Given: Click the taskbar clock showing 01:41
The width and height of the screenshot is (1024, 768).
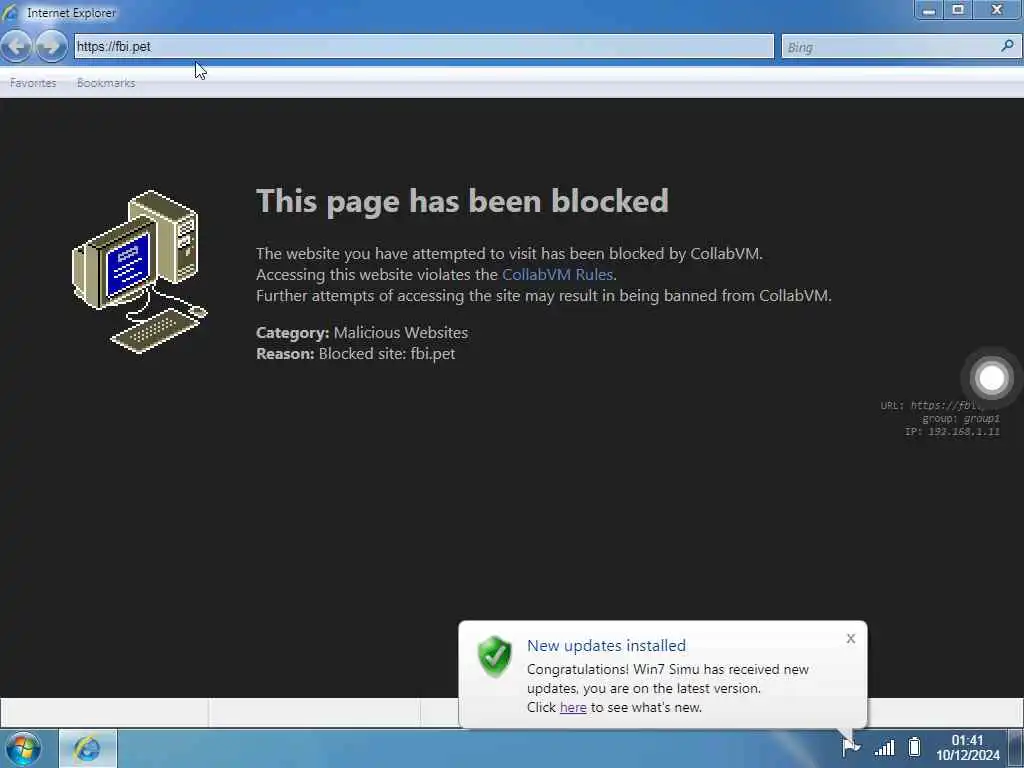Looking at the screenshot, I should point(967,748).
